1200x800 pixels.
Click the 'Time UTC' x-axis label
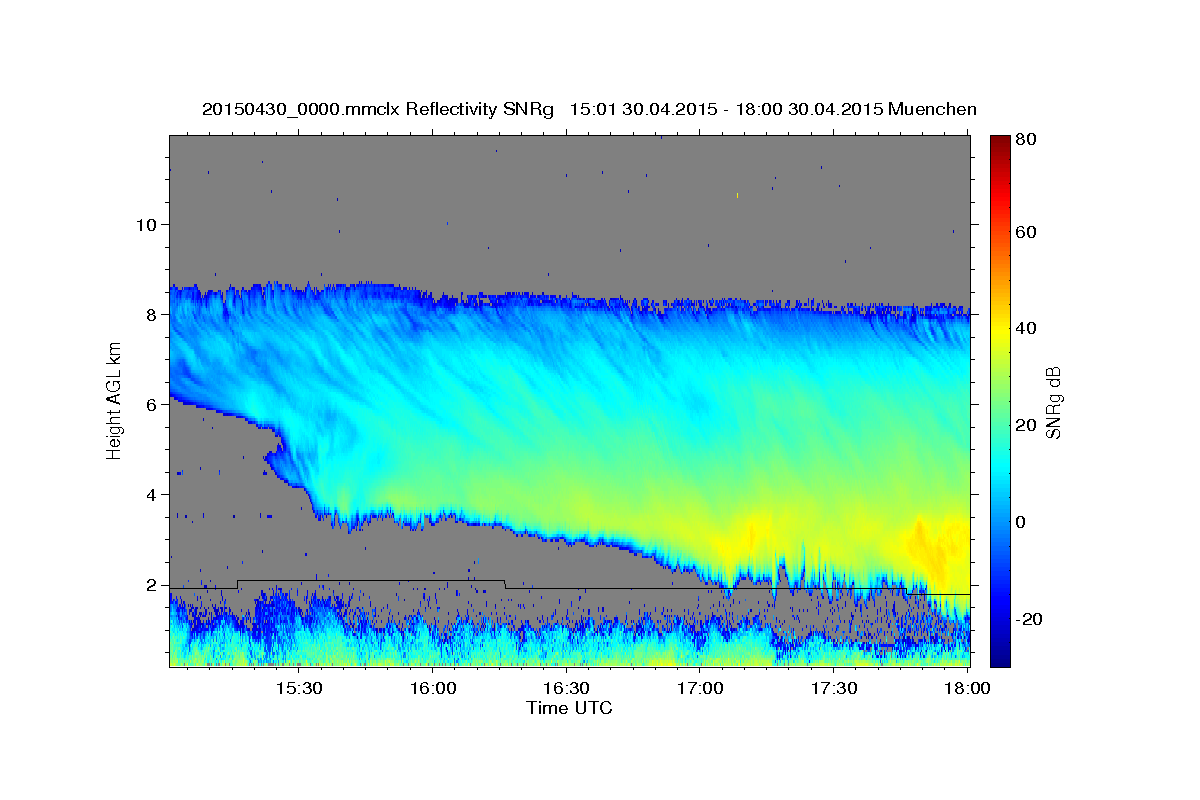569,708
